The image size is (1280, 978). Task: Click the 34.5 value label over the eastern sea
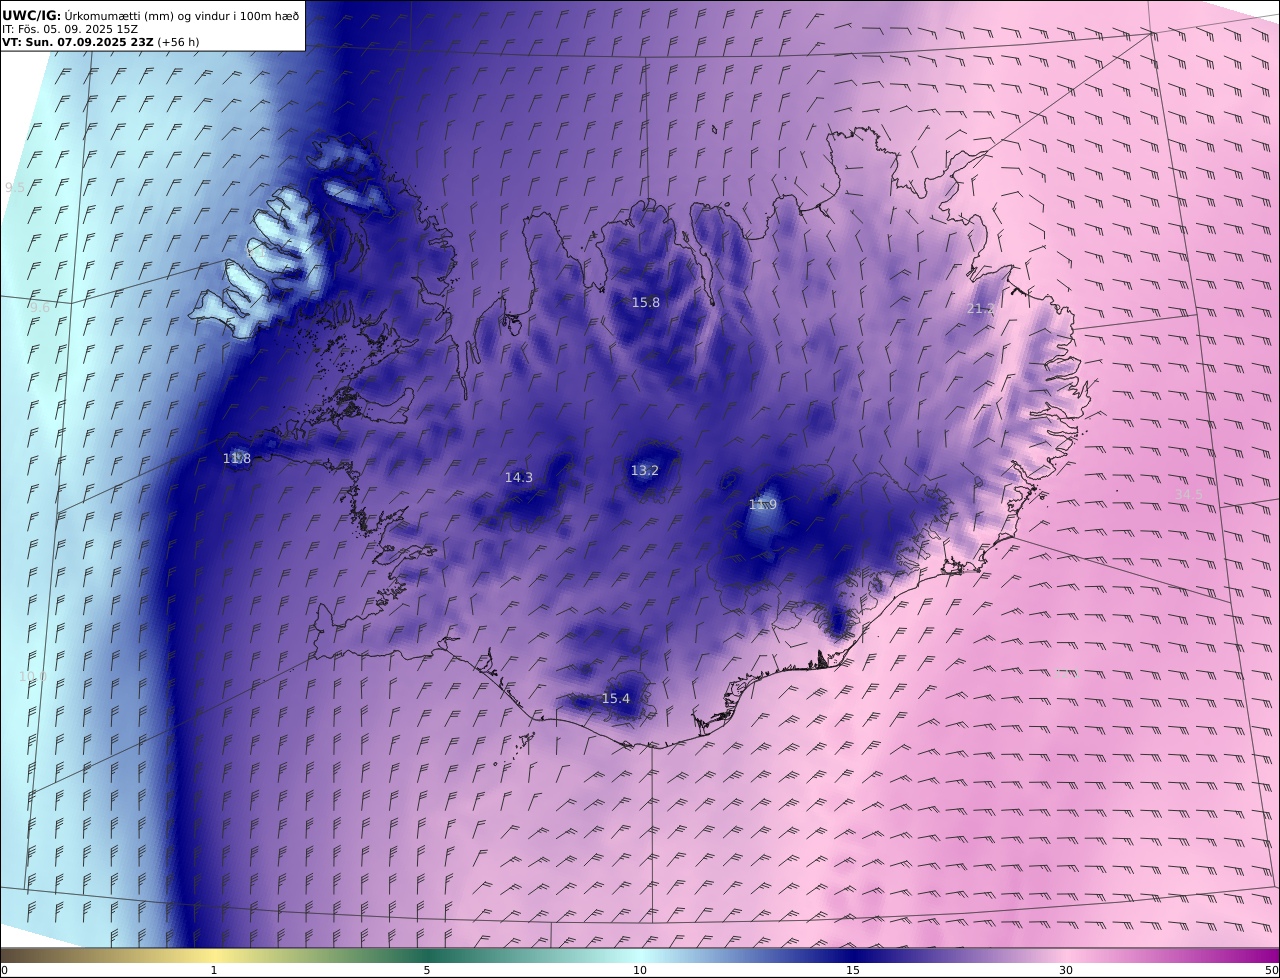tap(1189, 494)
